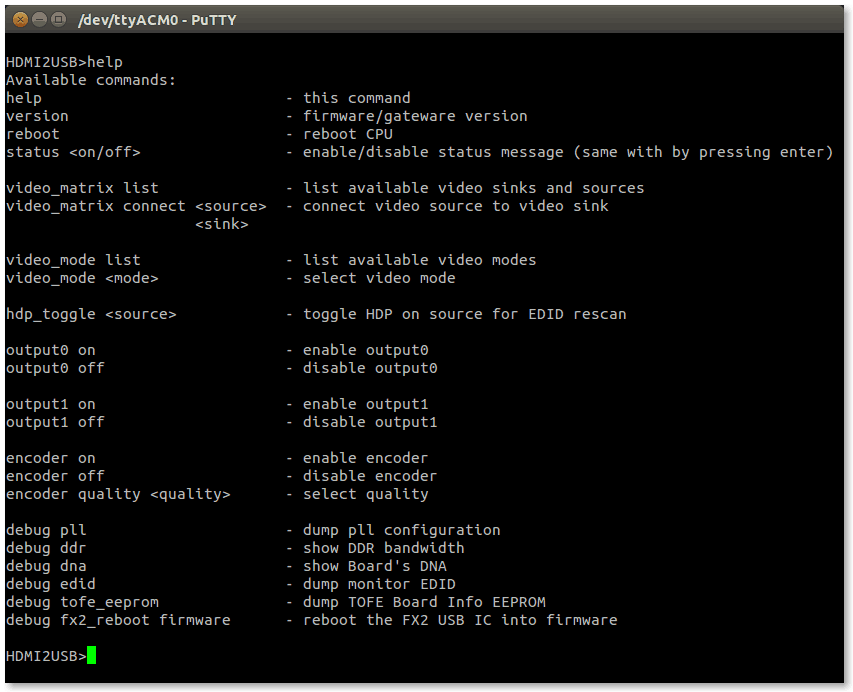Click the 'dump TOFE Board Info EEPROM' description

point(424,602)
